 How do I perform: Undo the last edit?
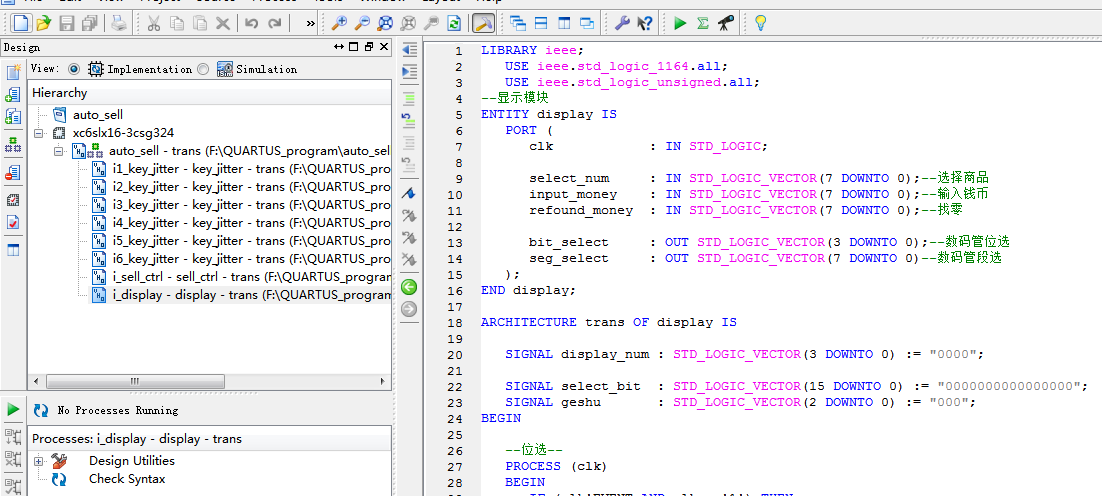[252, 23]
